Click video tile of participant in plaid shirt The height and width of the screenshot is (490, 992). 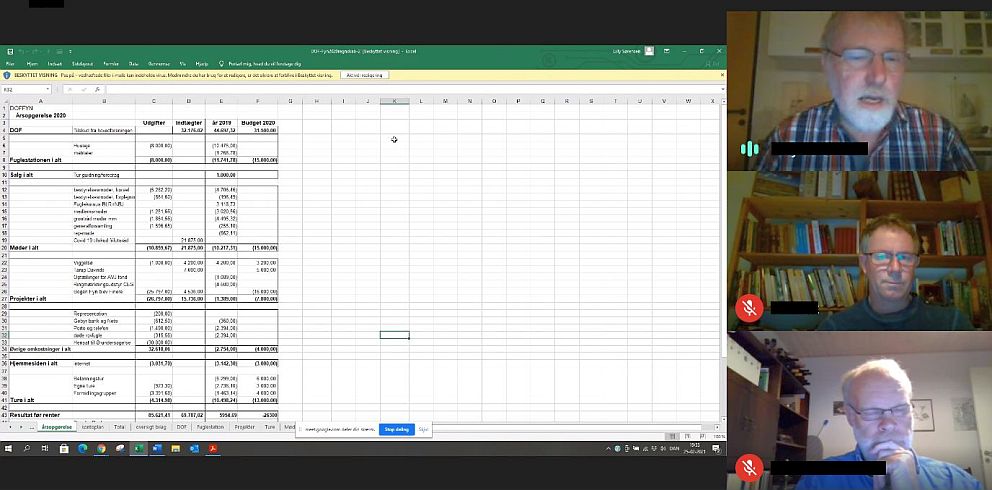pyautogui.click(x=859, y=91)
